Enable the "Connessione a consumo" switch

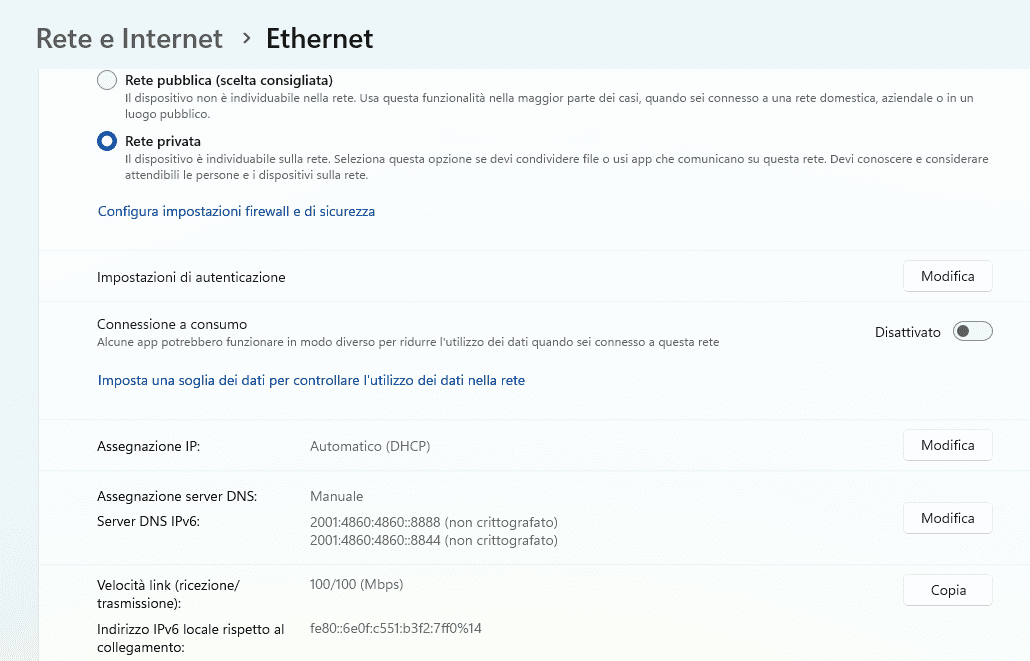click(x=971, y=331)
